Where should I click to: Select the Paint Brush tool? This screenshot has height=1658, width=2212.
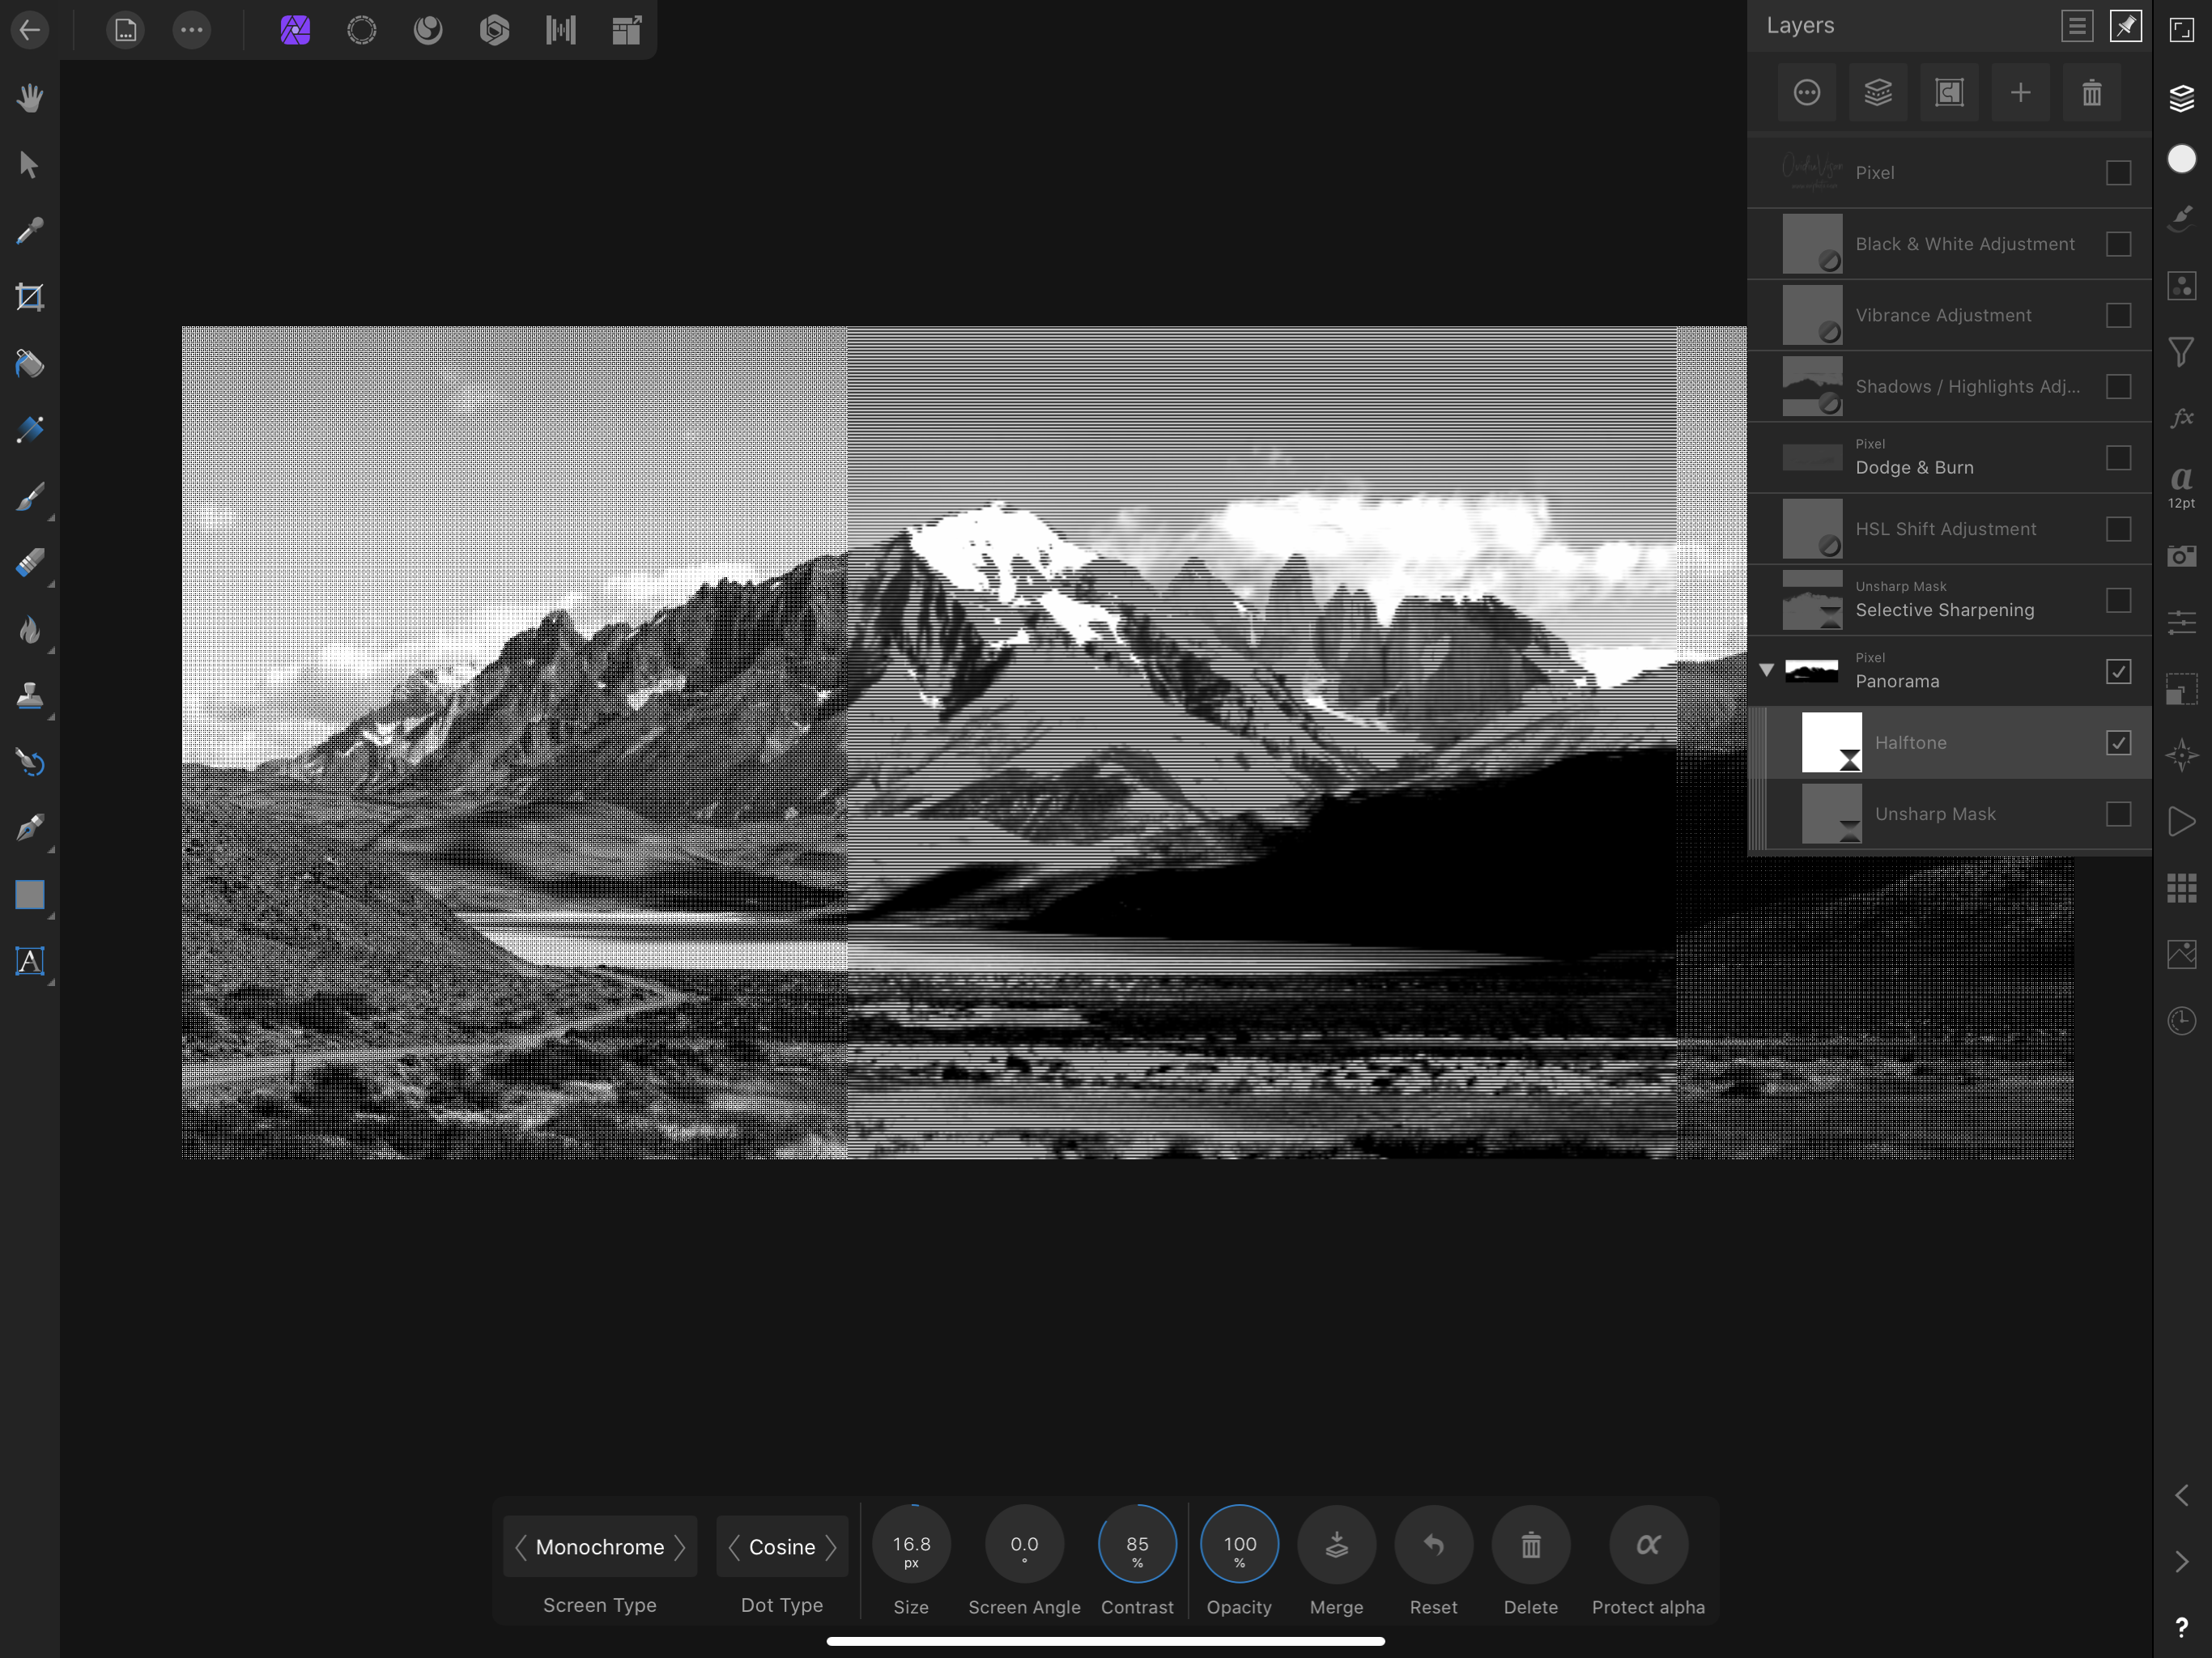30,497
